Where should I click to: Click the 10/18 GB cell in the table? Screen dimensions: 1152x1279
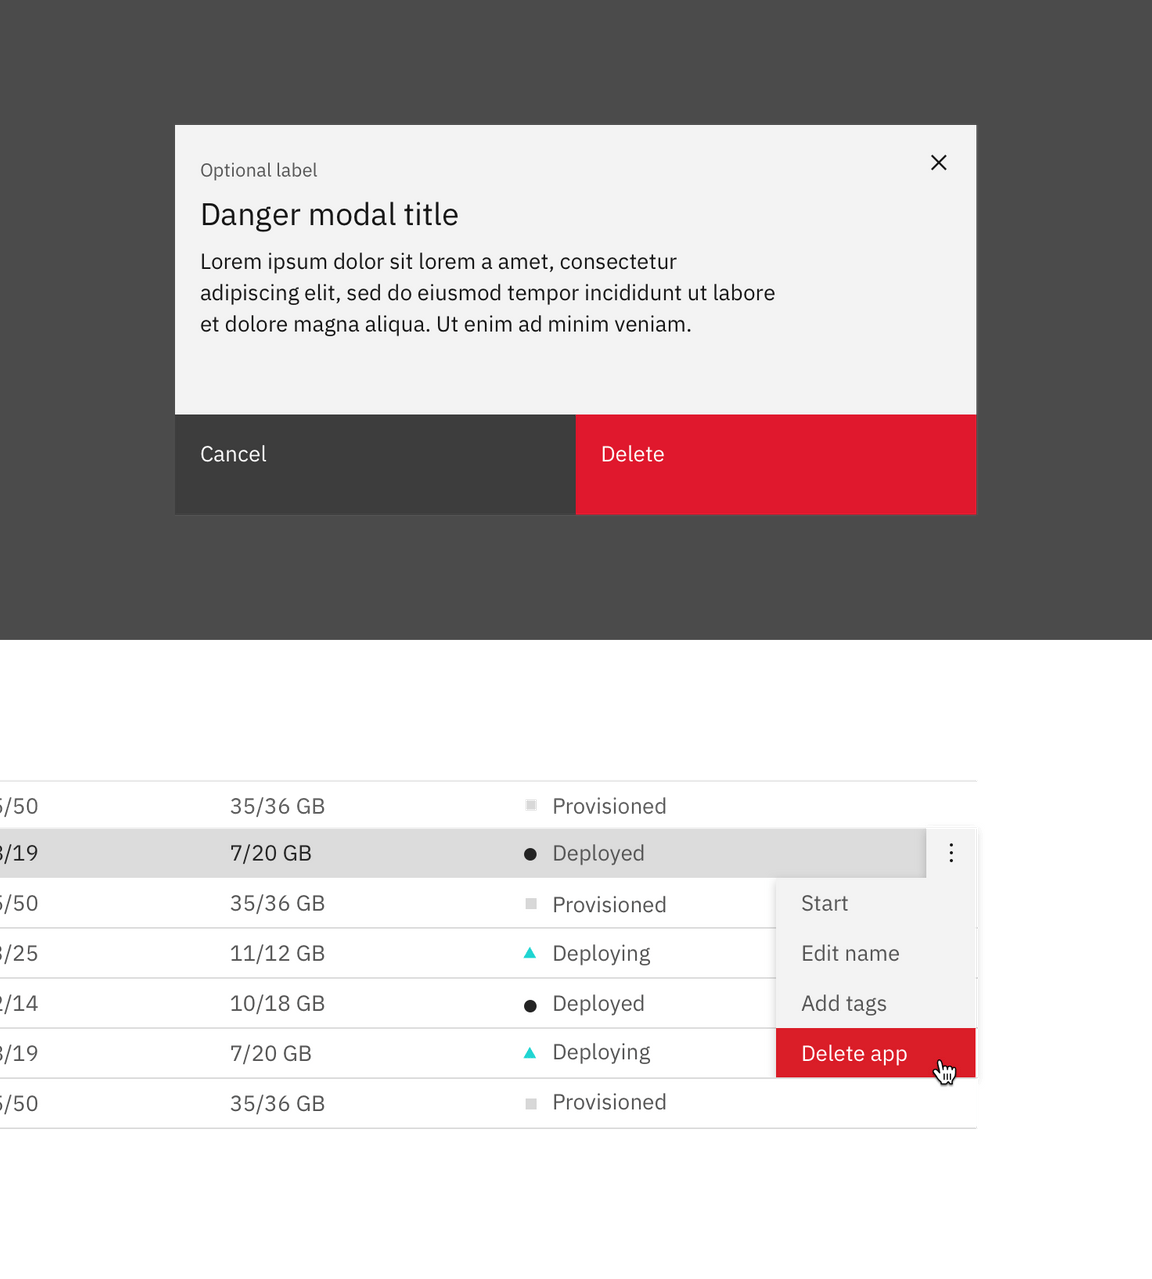pyautogui.click(x=277, y=1003)
